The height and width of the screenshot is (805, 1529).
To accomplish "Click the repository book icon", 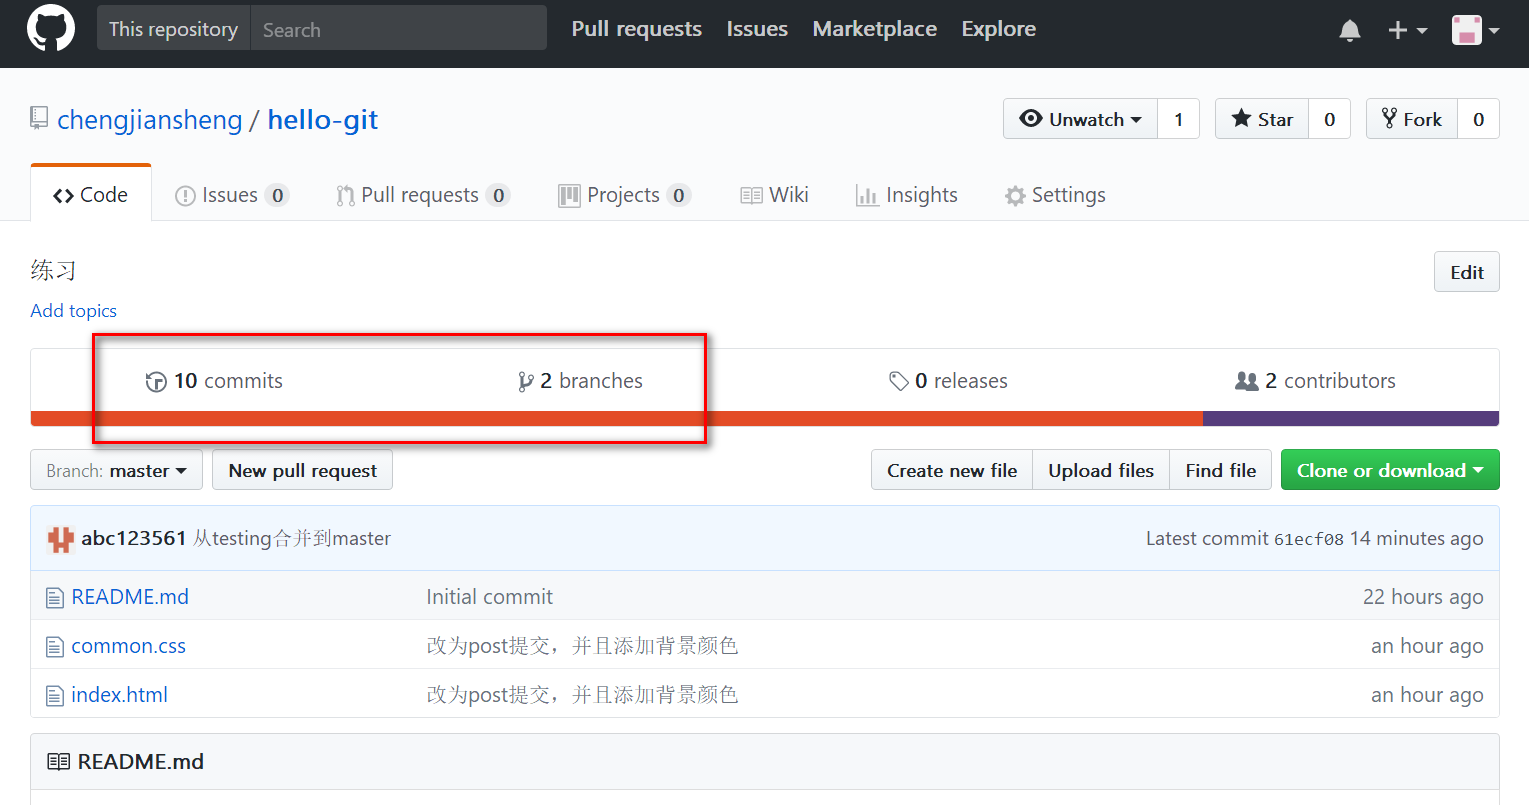I will [39, 119].
